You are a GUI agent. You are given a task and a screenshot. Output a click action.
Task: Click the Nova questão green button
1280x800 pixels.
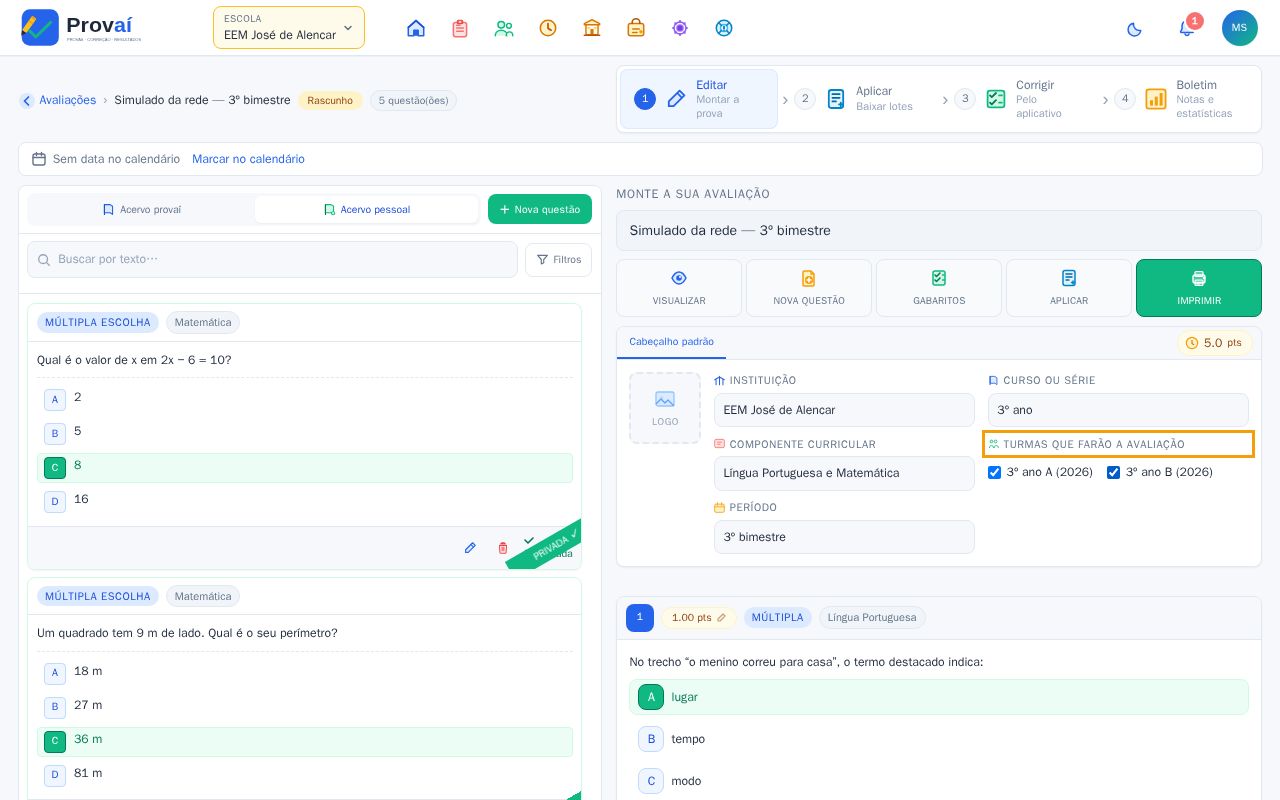[540, 209]
